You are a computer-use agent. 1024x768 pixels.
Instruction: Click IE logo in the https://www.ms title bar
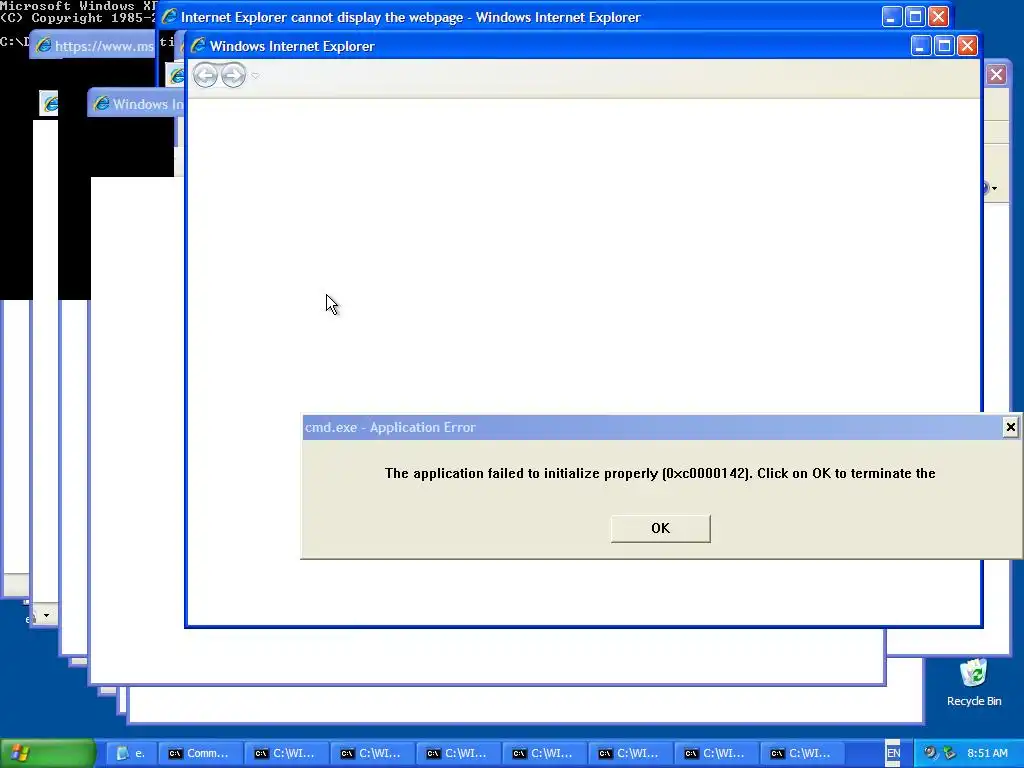(x=44, y=46)
